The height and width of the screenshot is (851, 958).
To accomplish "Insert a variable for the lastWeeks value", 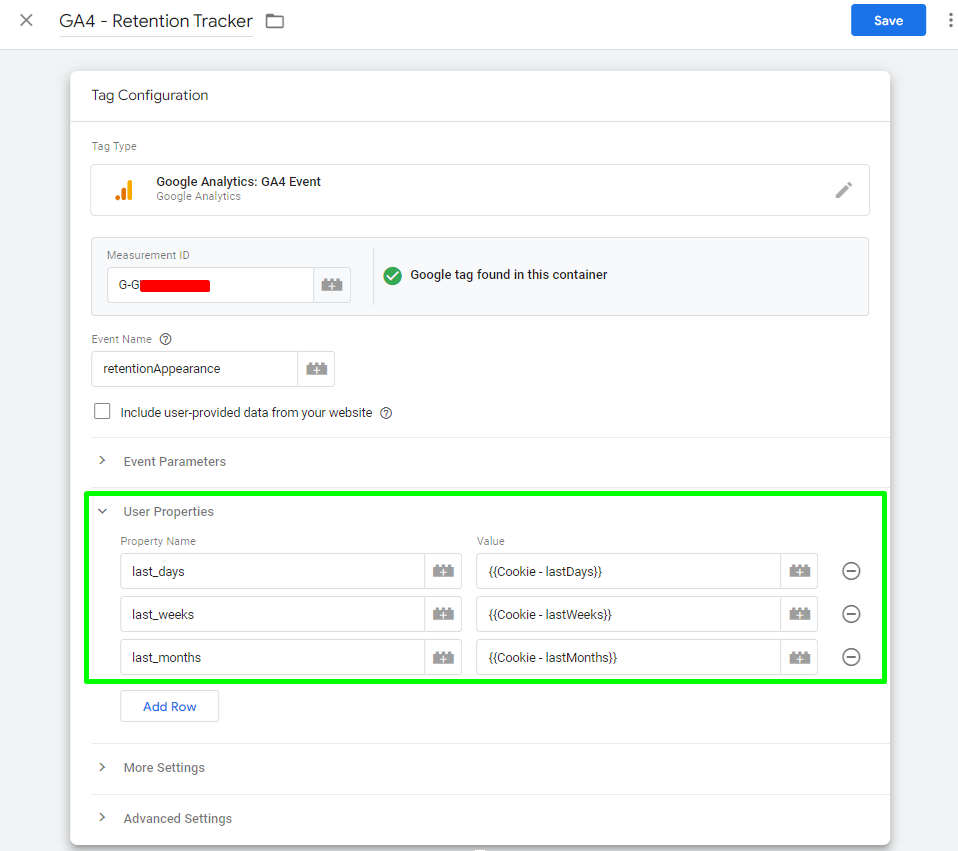I will pyautogui.click(x=799, y=614).
